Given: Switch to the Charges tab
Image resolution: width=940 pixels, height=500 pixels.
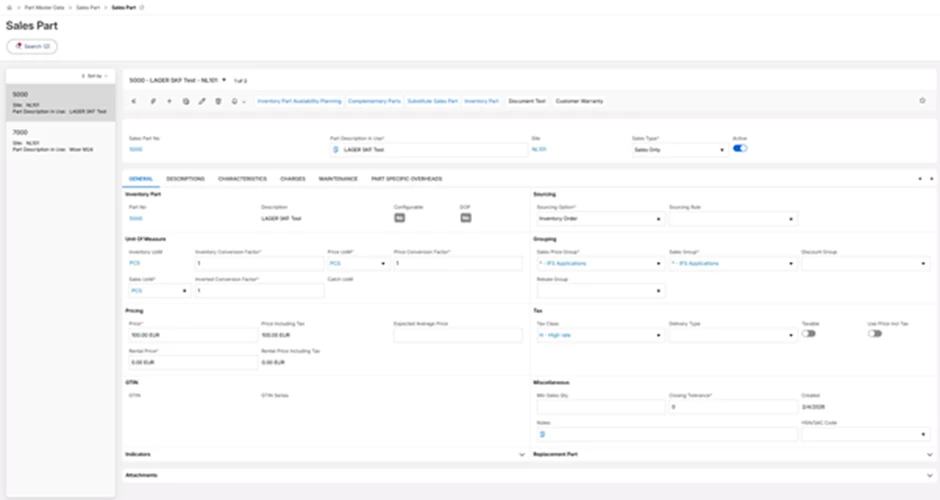Looking at the screenshot, I should coord(293,179).
